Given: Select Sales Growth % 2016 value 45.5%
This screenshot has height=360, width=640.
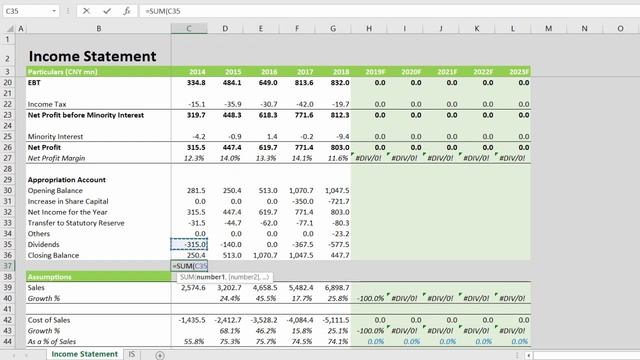Looking at the screenshot, I should pyautogui.click(x=261, y=298).
